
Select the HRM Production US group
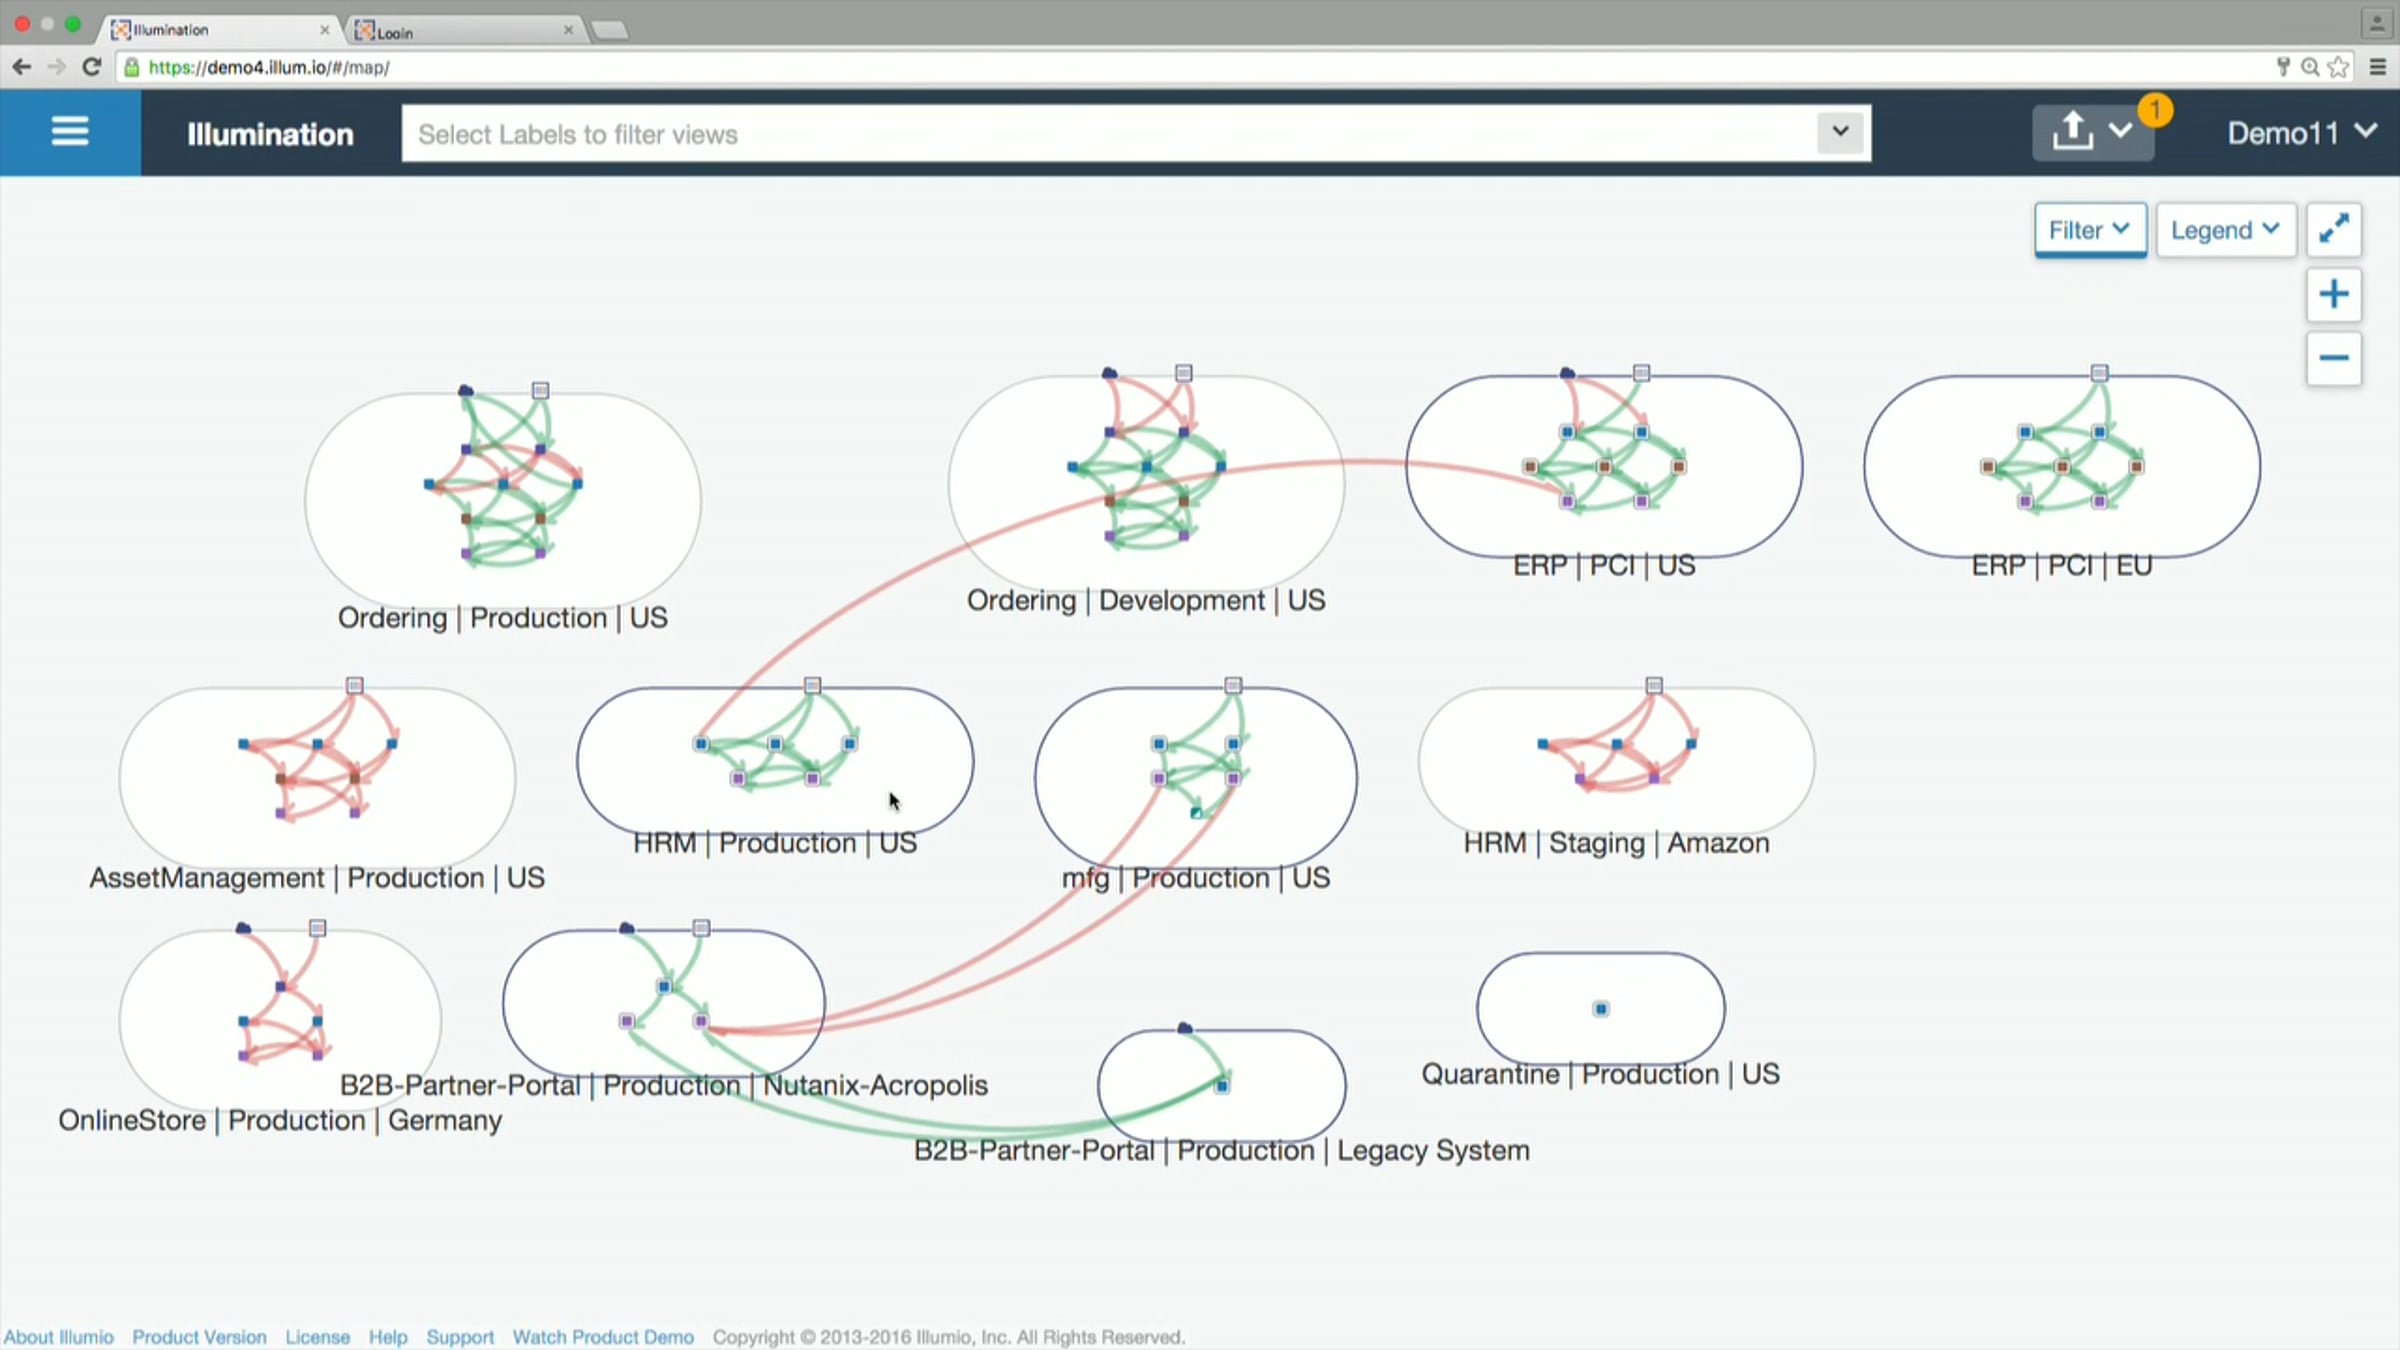point(775,760)
